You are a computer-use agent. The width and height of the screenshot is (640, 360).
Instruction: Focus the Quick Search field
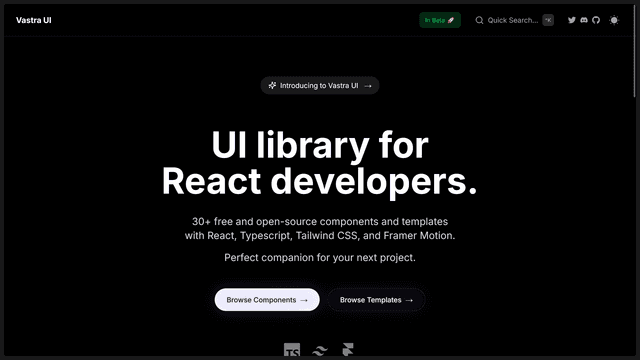[514, 20]
